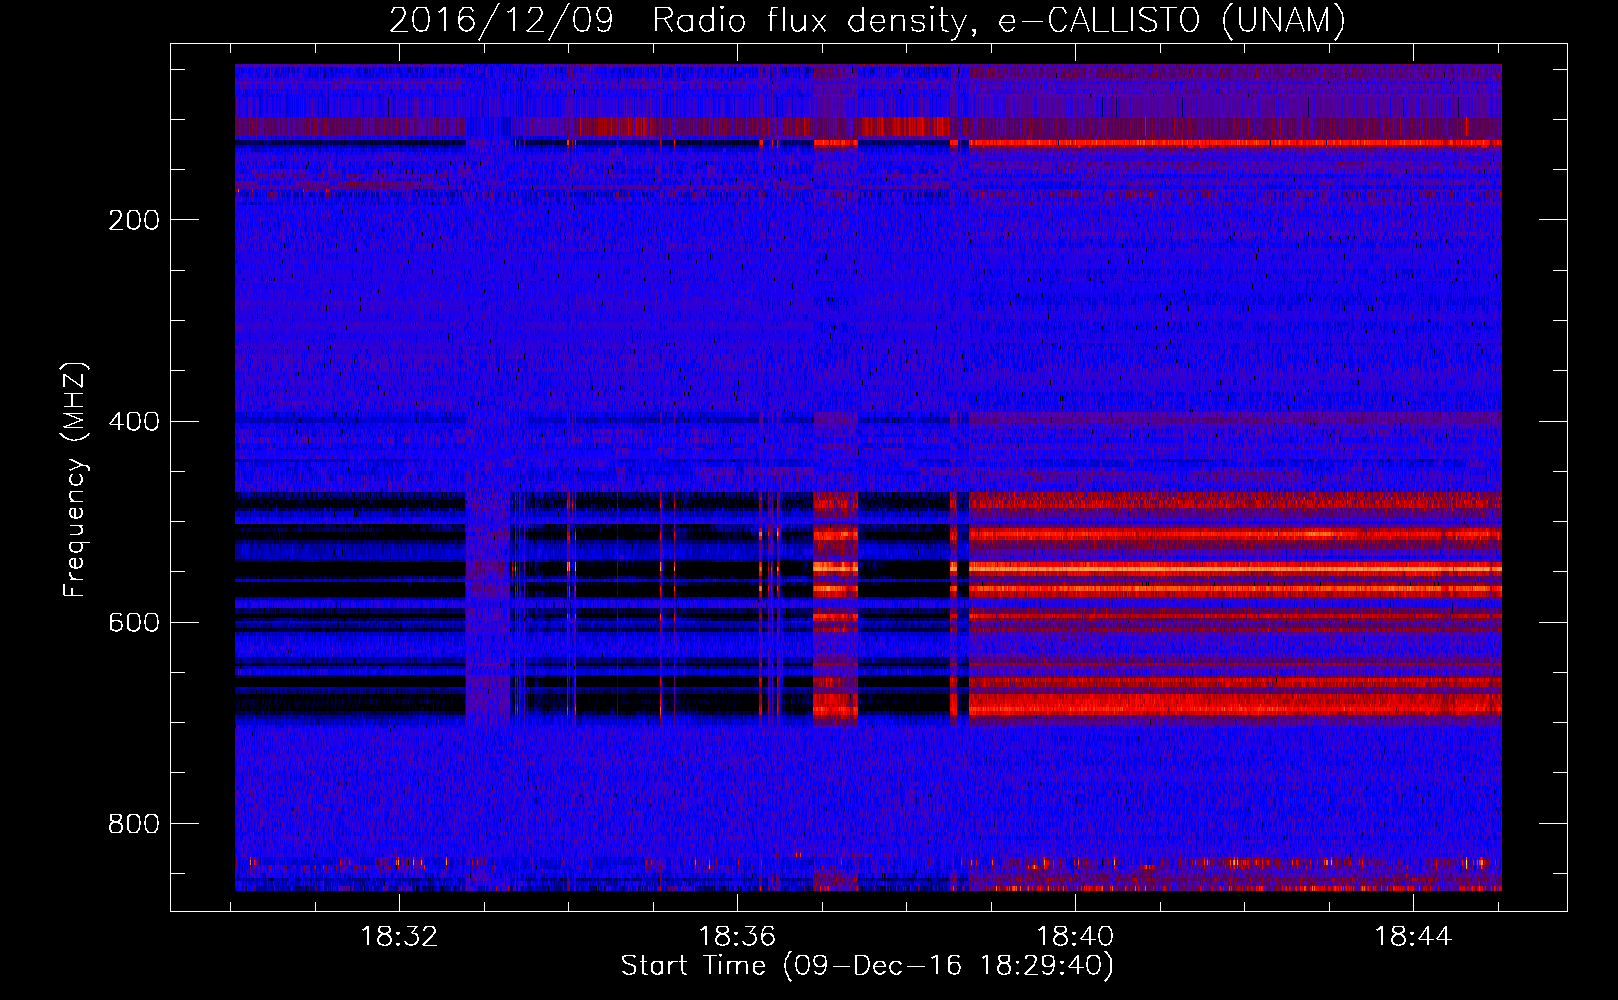
Task: Click the plot title '2016/12/09 Radio flux density, e-CALLISTO (UNAM)'
Action: tap(867, 20)
